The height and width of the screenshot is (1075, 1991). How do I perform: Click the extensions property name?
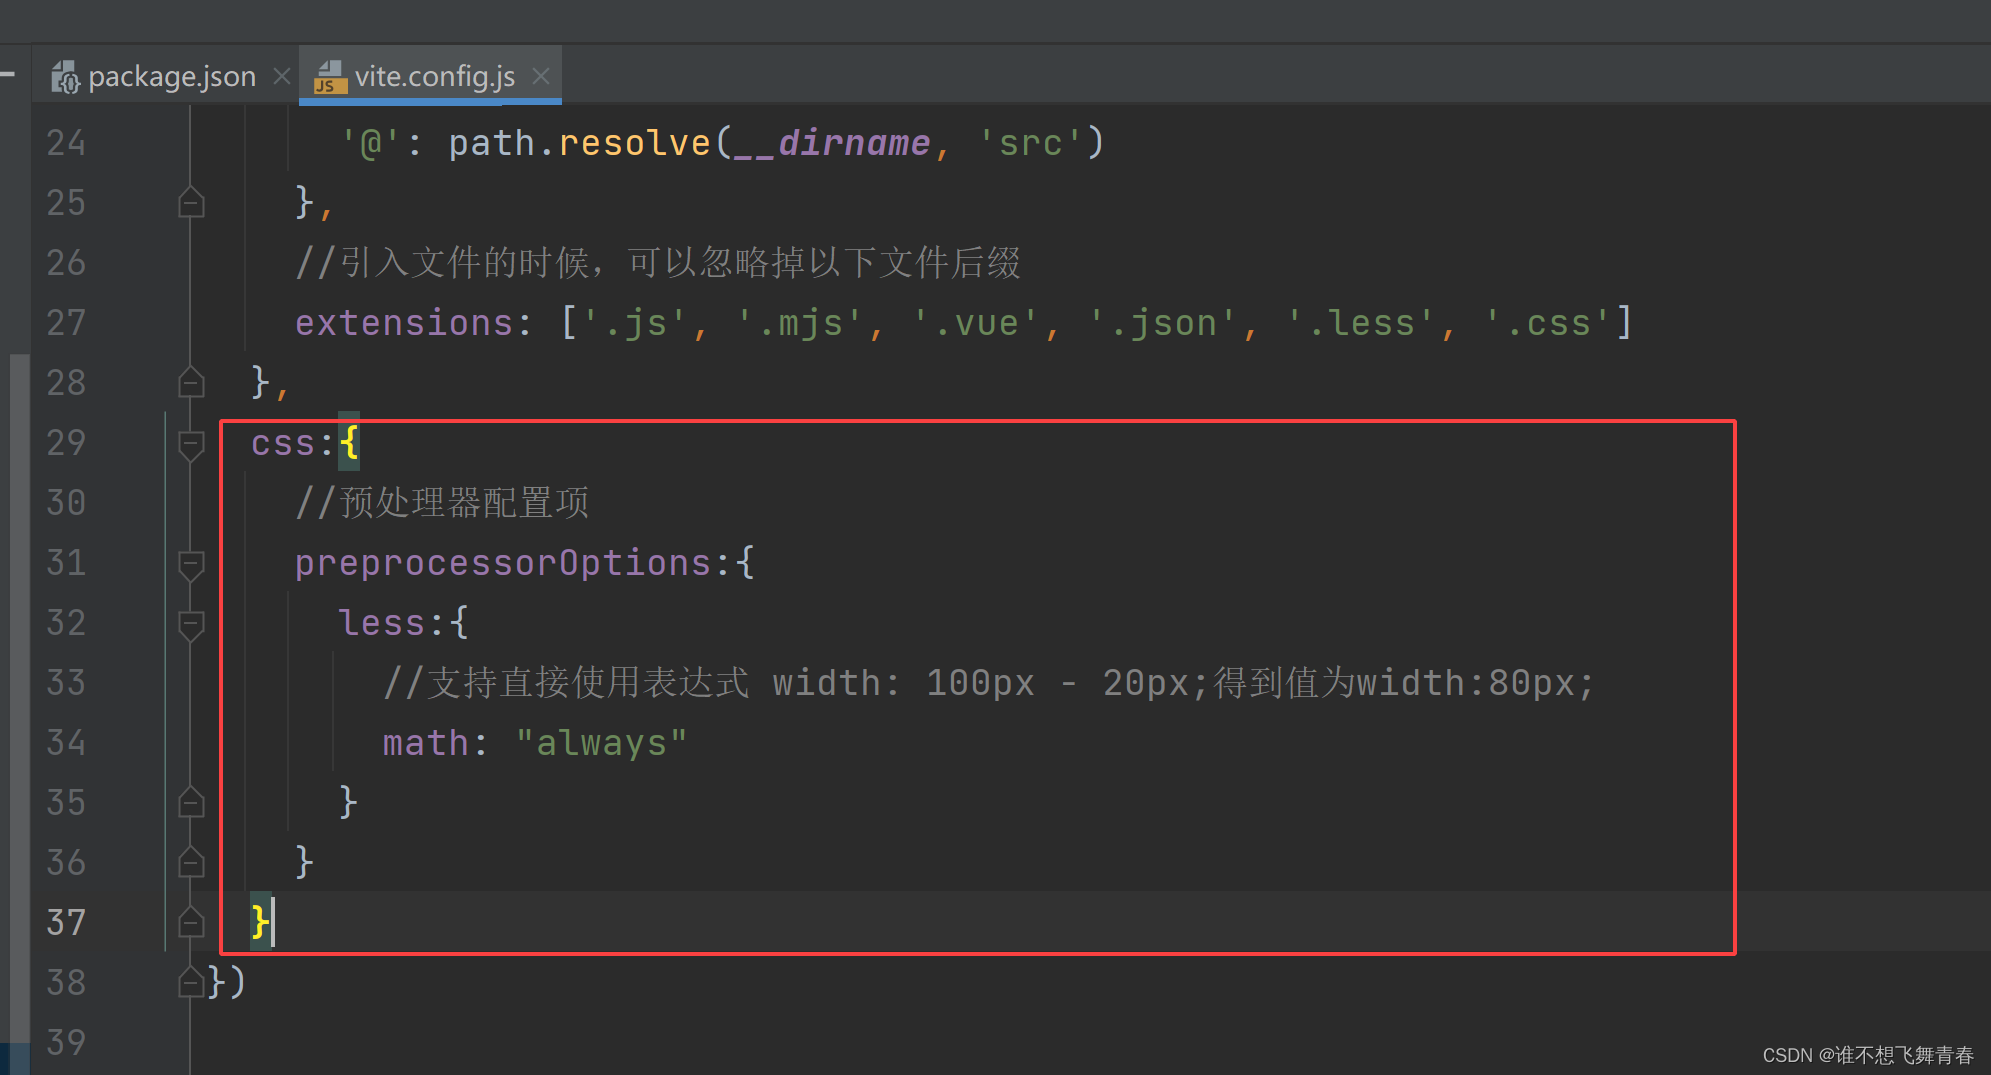pyautogui.click(x=404, y=322)
